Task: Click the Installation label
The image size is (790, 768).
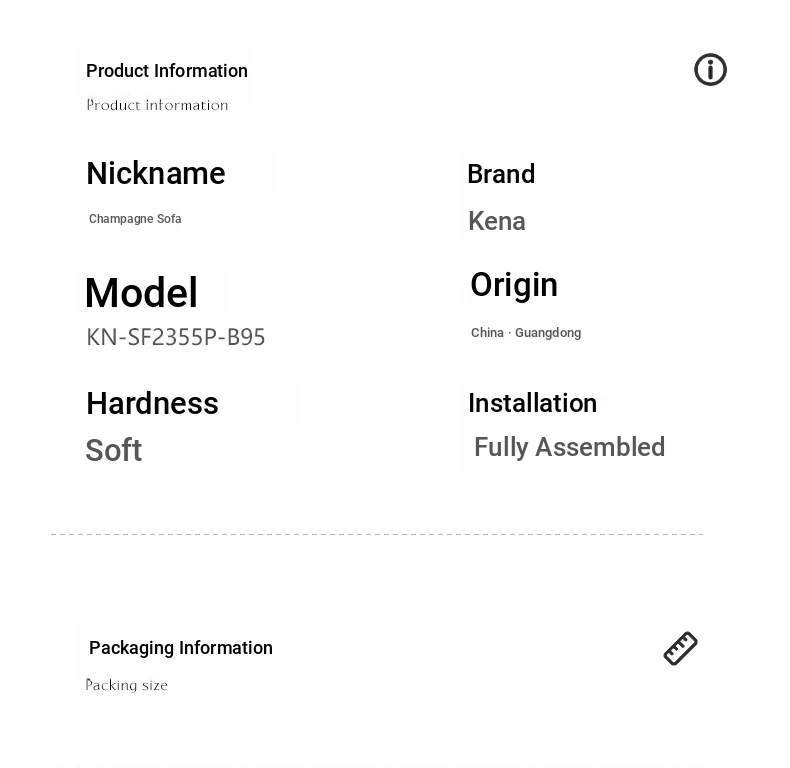Action: coord(533,403)
